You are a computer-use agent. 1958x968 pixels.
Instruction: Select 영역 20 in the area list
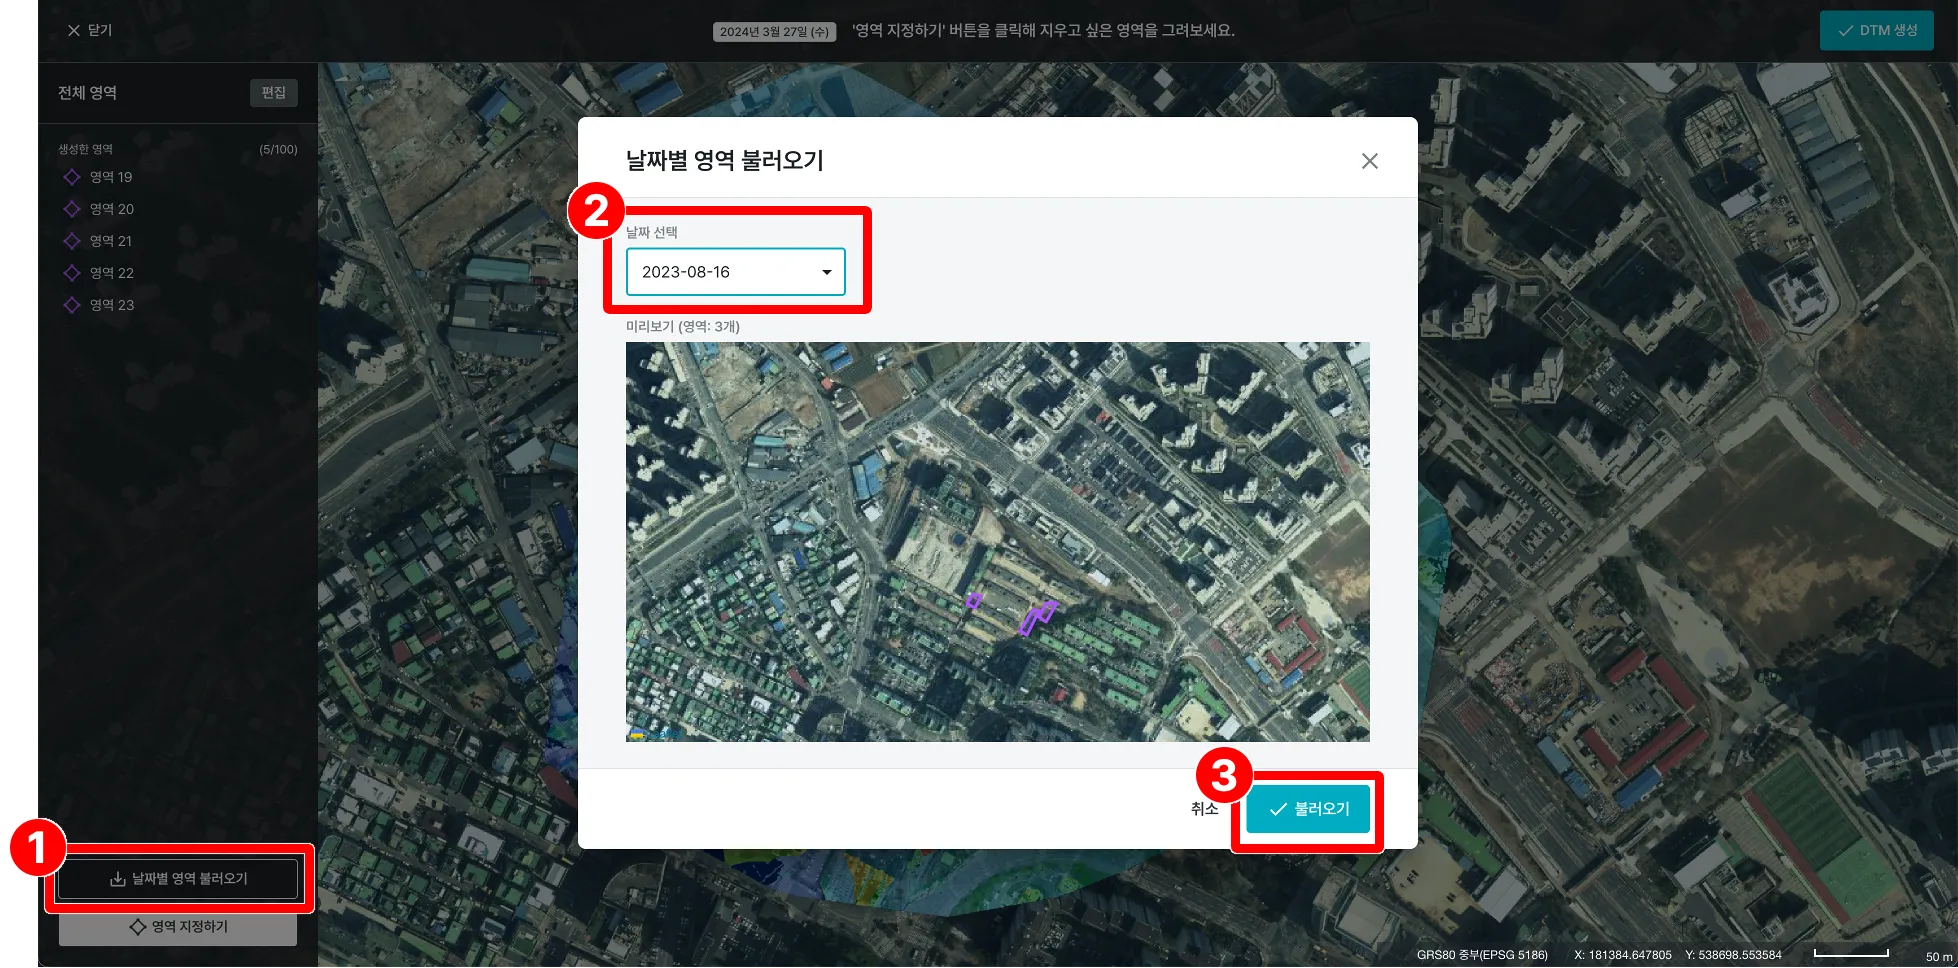tap(111, 209)
